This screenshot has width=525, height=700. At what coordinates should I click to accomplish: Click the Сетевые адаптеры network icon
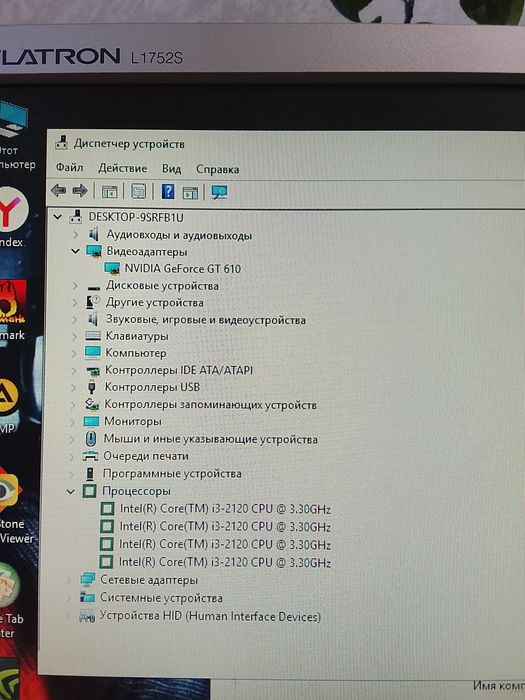tap(88, 579)
